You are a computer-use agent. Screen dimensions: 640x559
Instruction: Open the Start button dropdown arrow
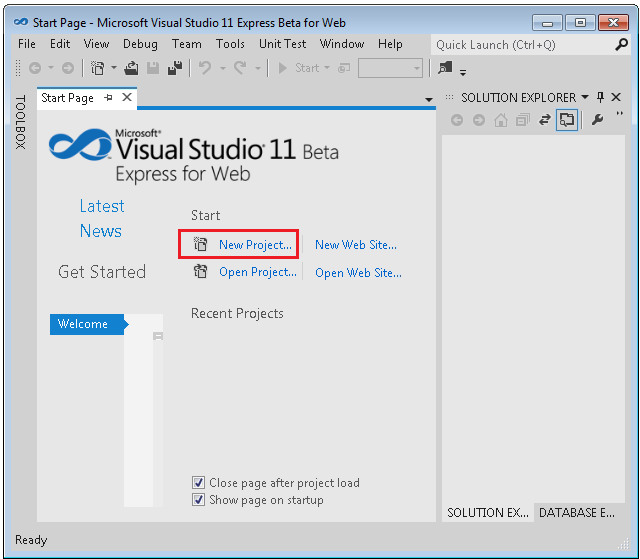pyautogui.click(x=327, y=68)
